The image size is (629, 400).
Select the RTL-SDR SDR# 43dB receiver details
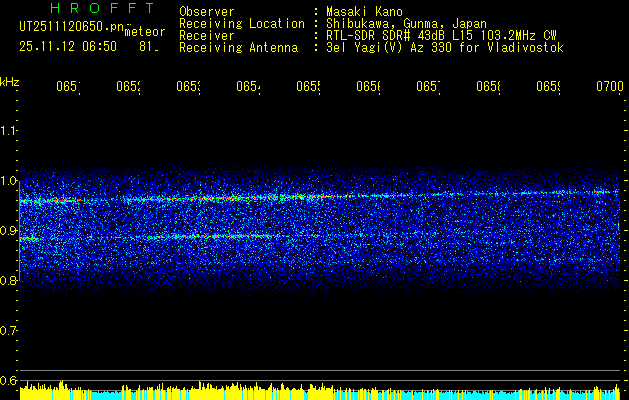[441, 36]
